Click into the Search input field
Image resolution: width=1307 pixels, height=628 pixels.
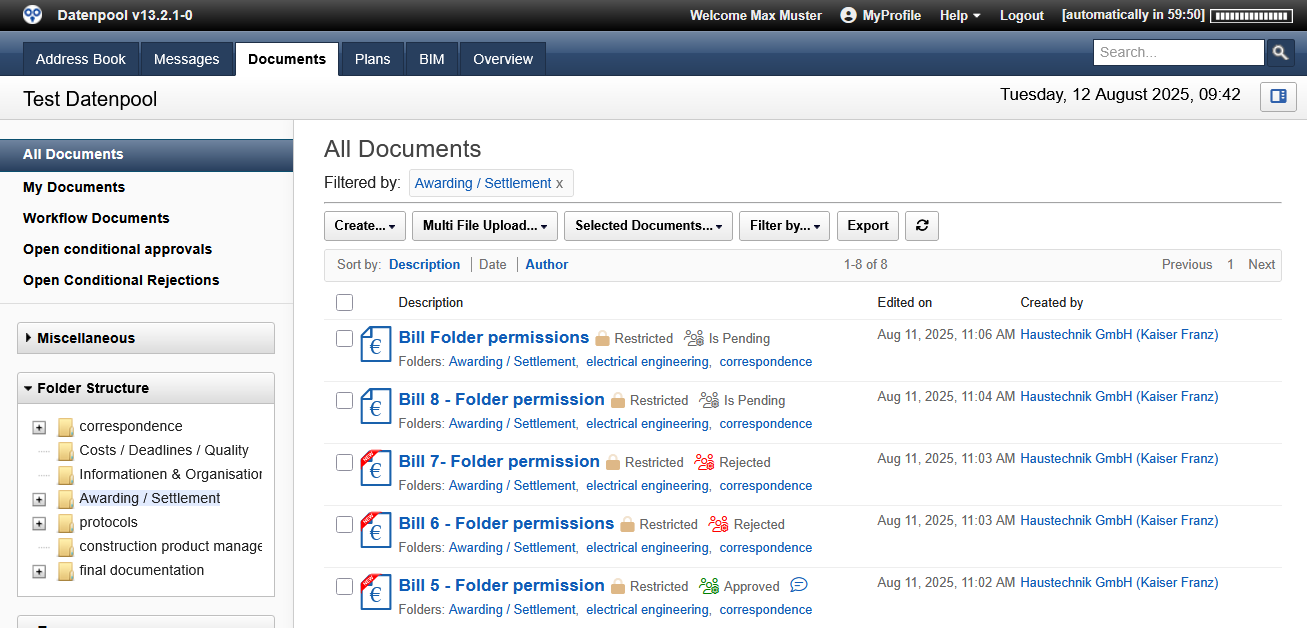(x=1178, y=53)
